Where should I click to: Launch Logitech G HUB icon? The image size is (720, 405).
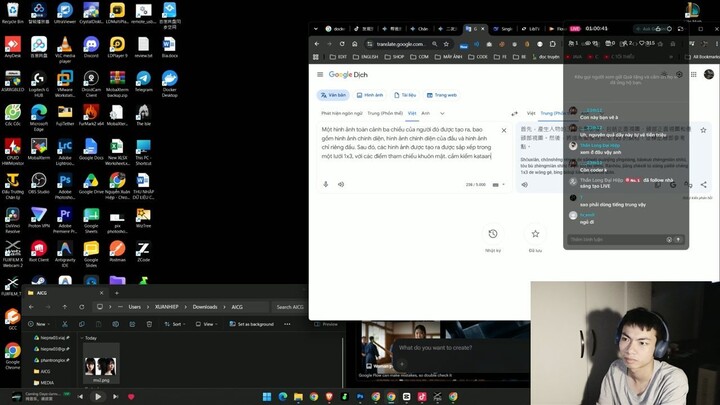(x=39, y=83)
